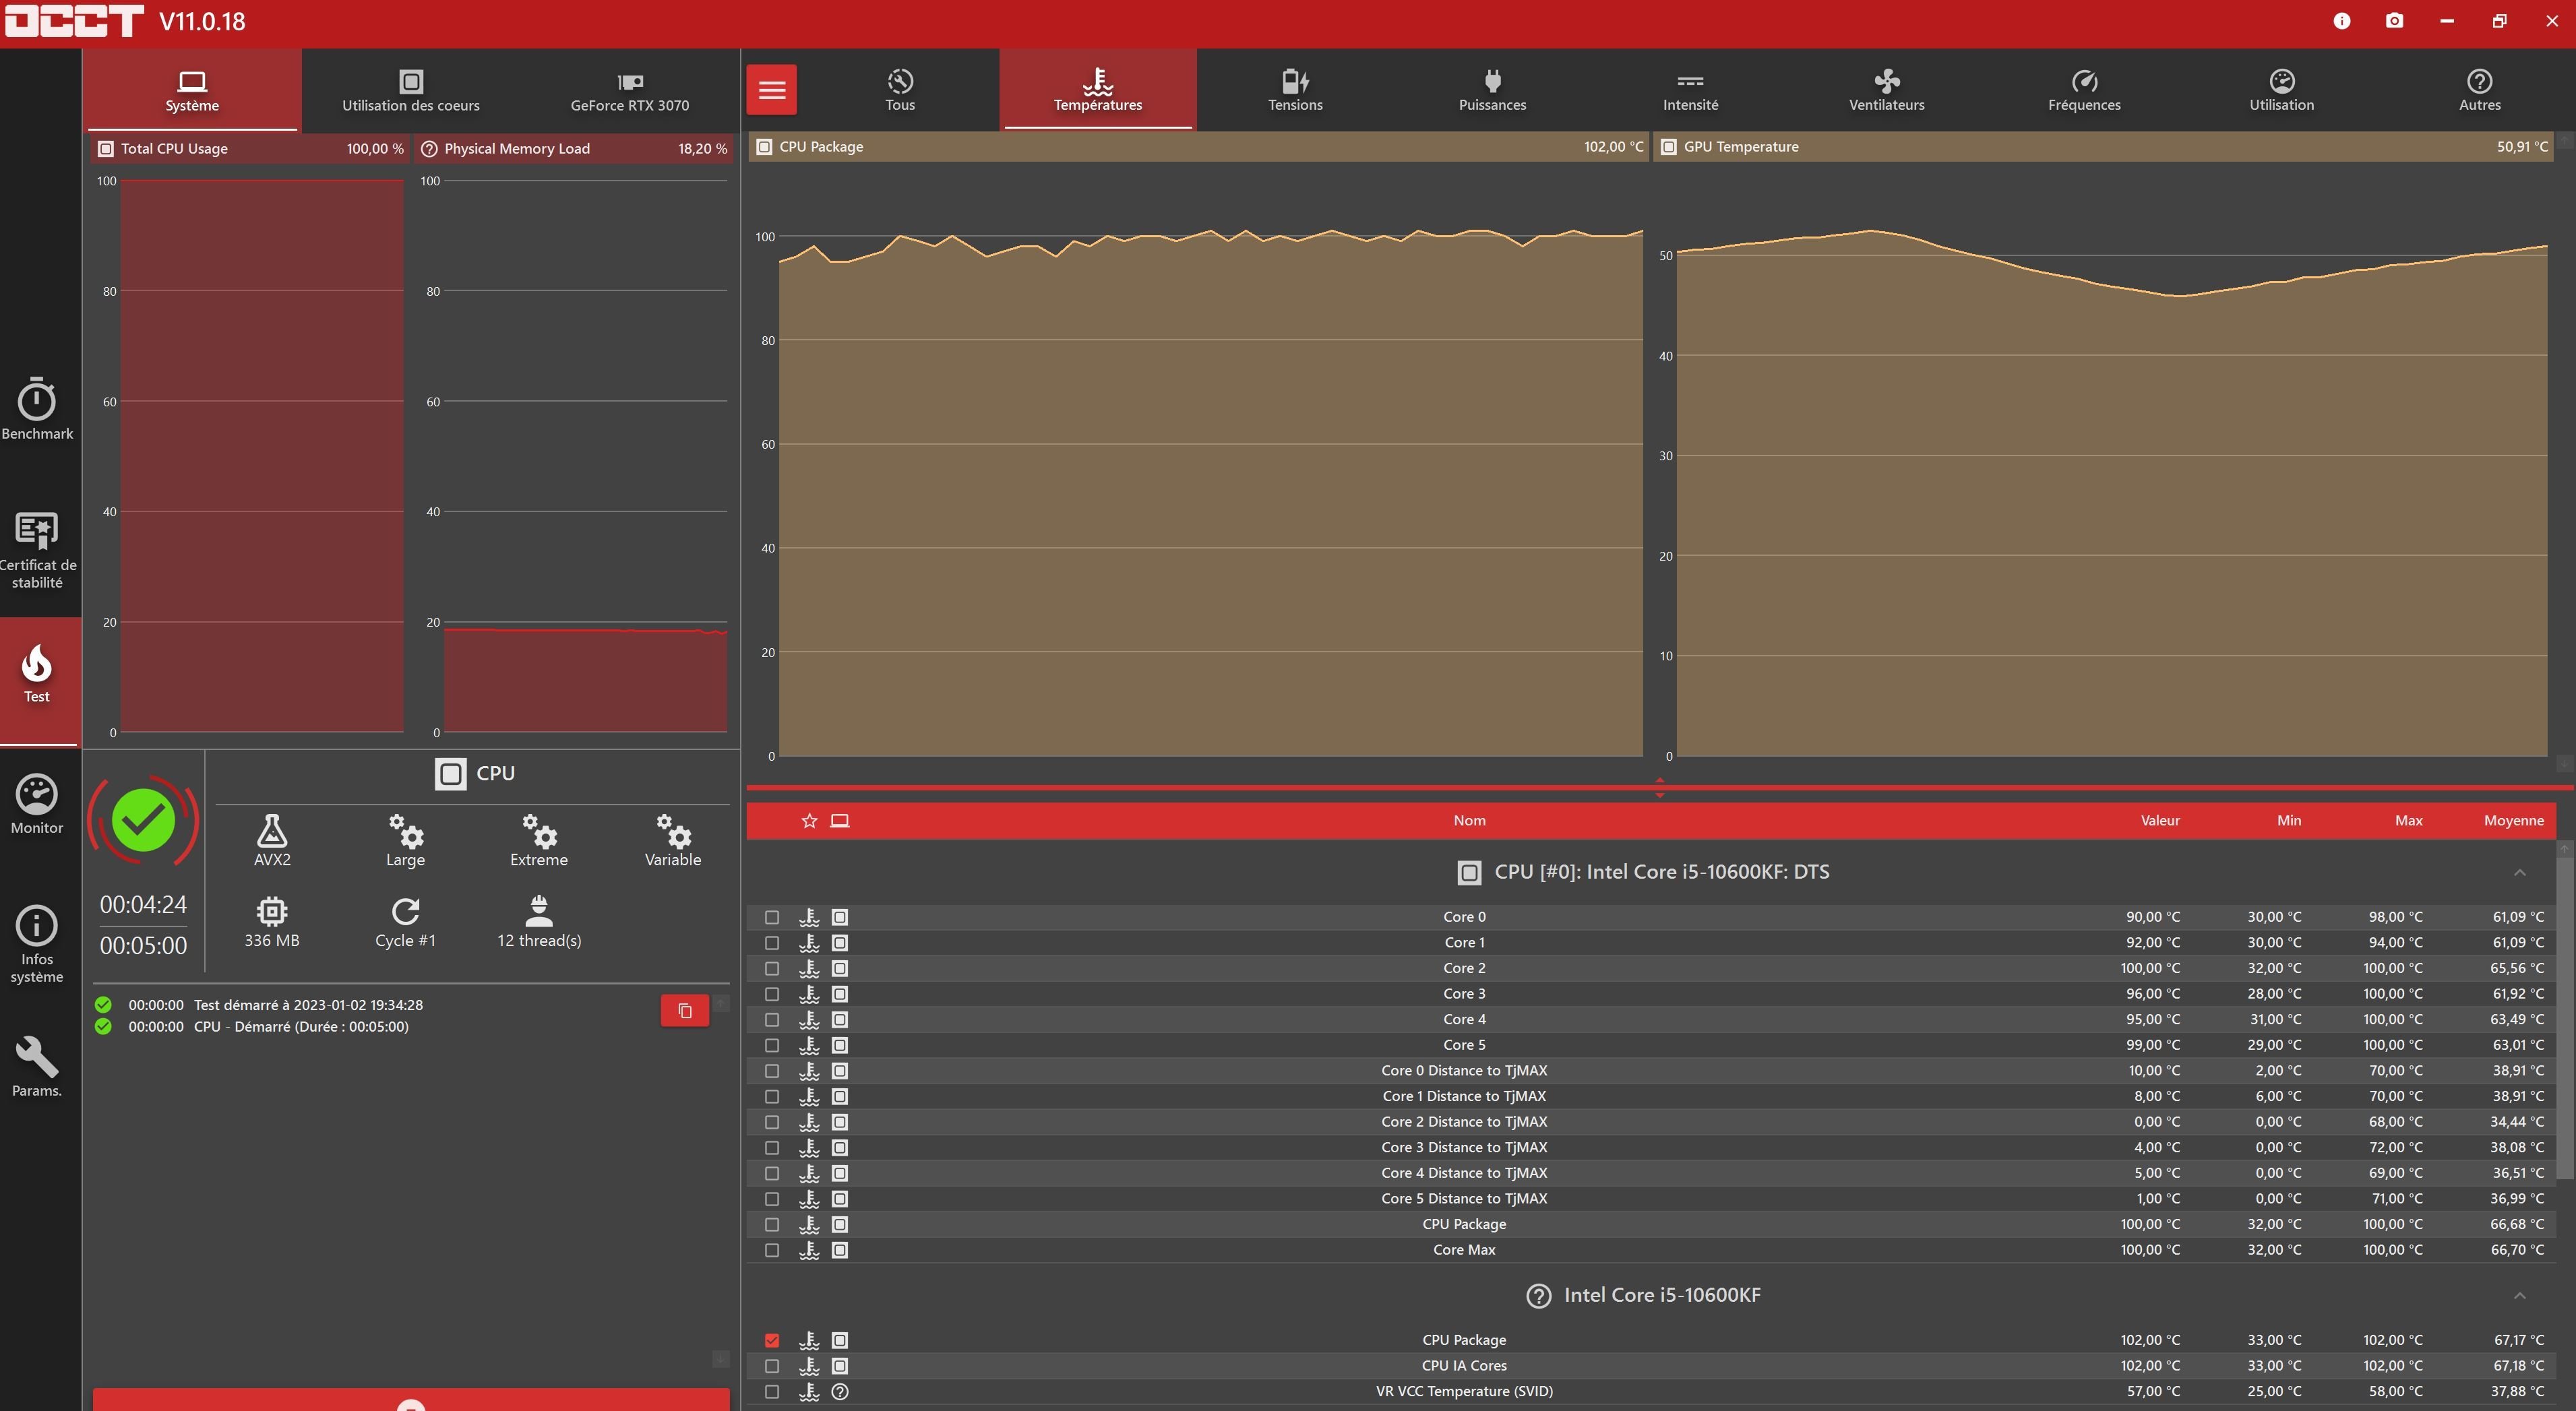Select the AVX2 instruction set option
2576x1411 pixels.
[x=272, y=840]
